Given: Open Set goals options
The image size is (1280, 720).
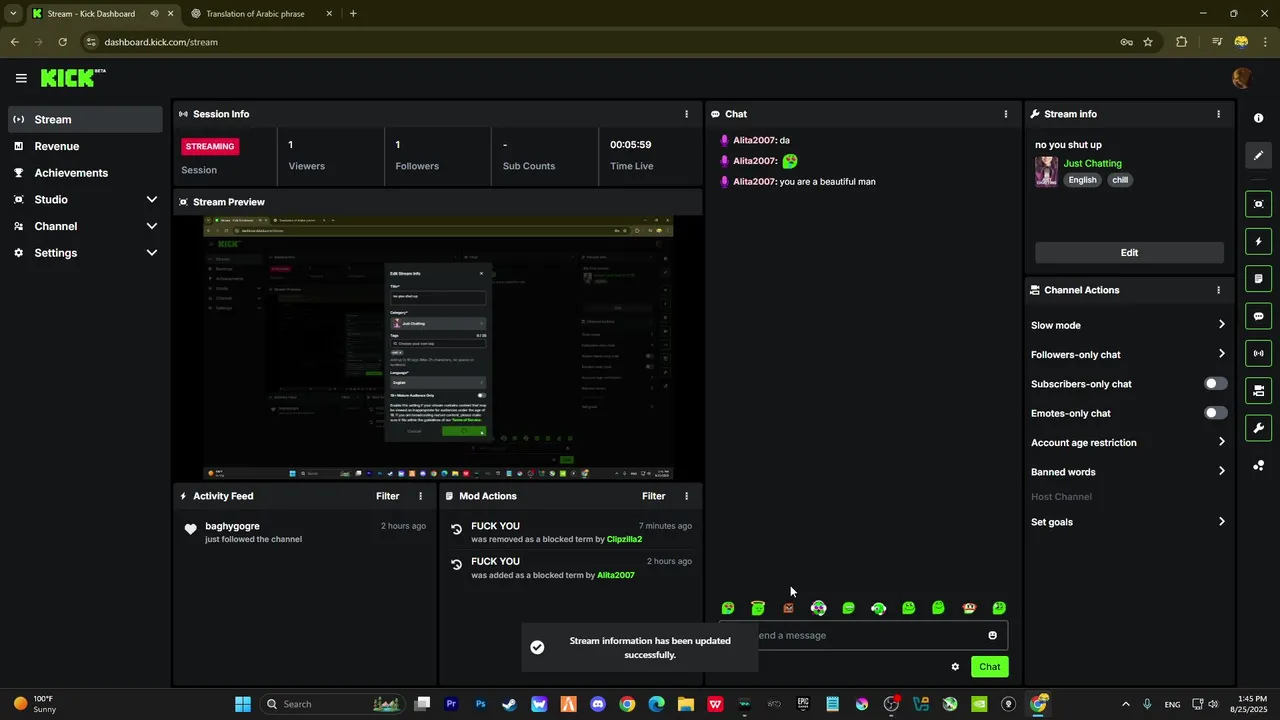Looking at the screenshot, I should click(x=1129, y=522).
